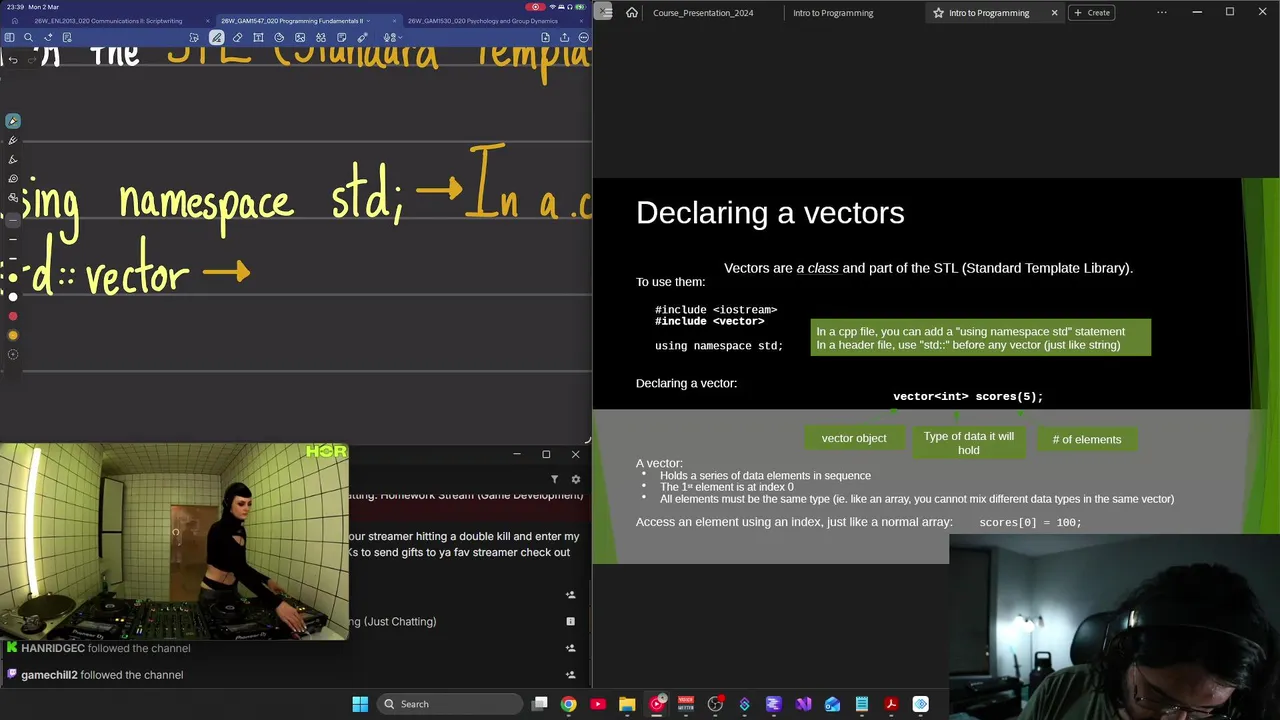Open Adobe Acrobat from the taskbar
The image size is (1280, 720).
point(891,704)
